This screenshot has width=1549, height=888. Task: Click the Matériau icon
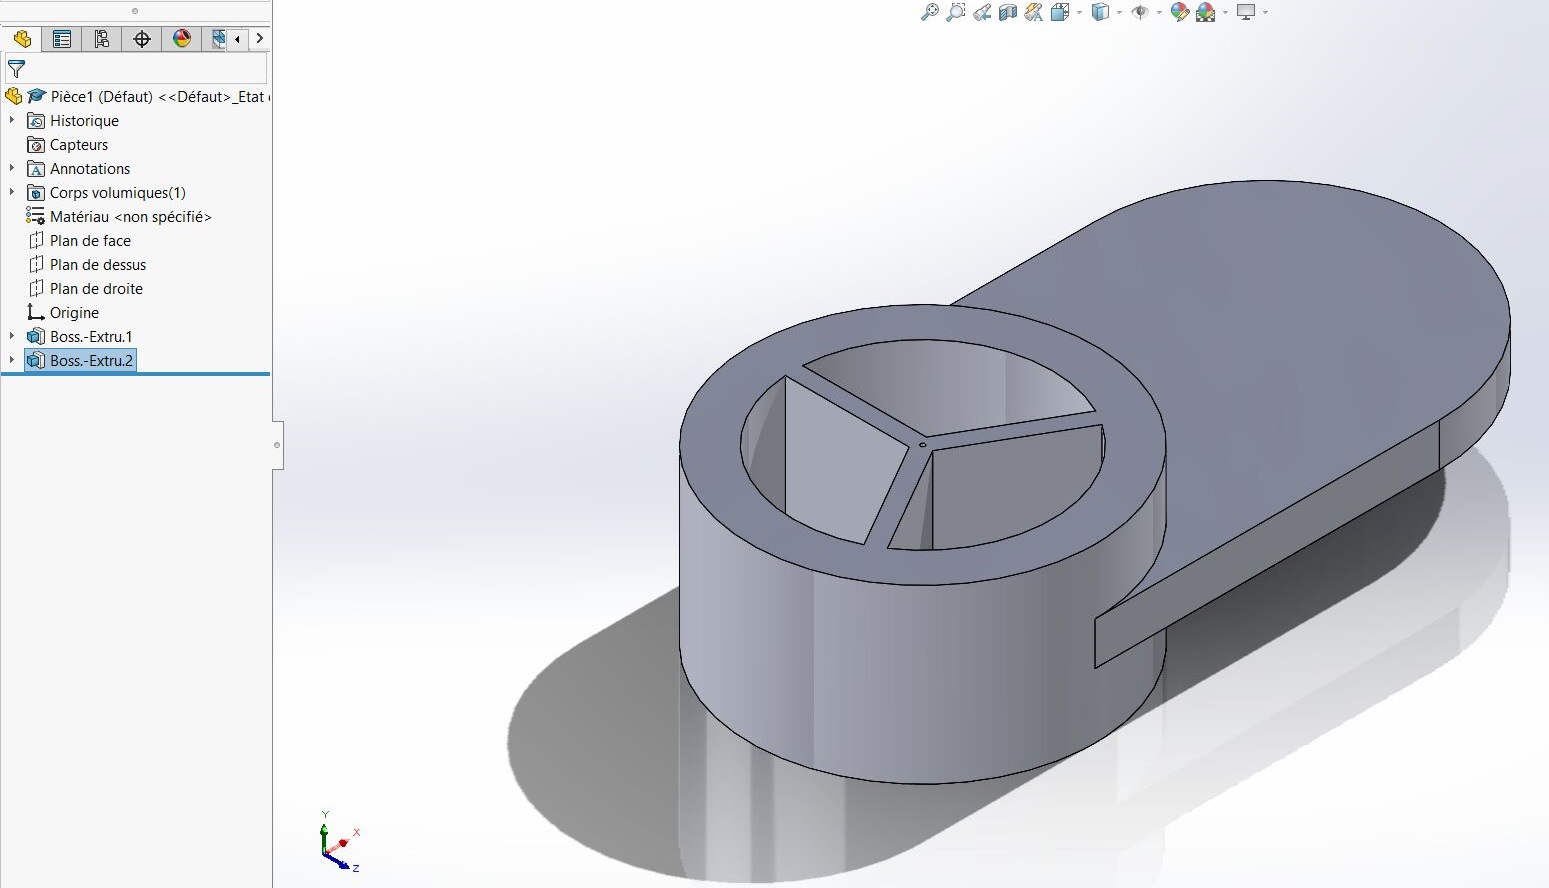click(36, 217)
